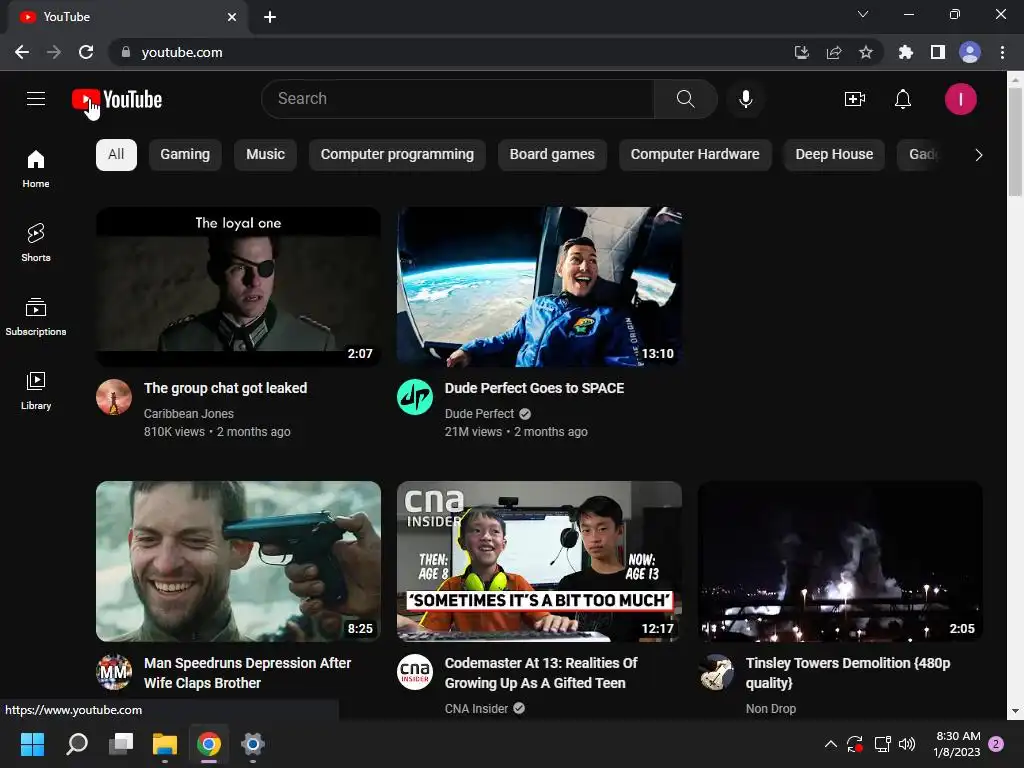The image size is (1024, 768).
Task: Install app icon in address bar
Action: (x=802, y=52)
